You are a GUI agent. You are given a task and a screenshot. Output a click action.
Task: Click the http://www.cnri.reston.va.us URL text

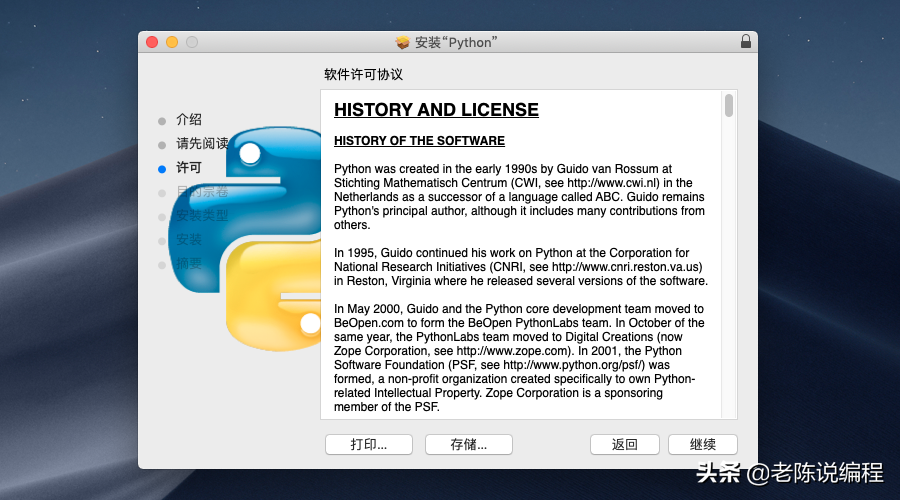(x=626, y=267)
